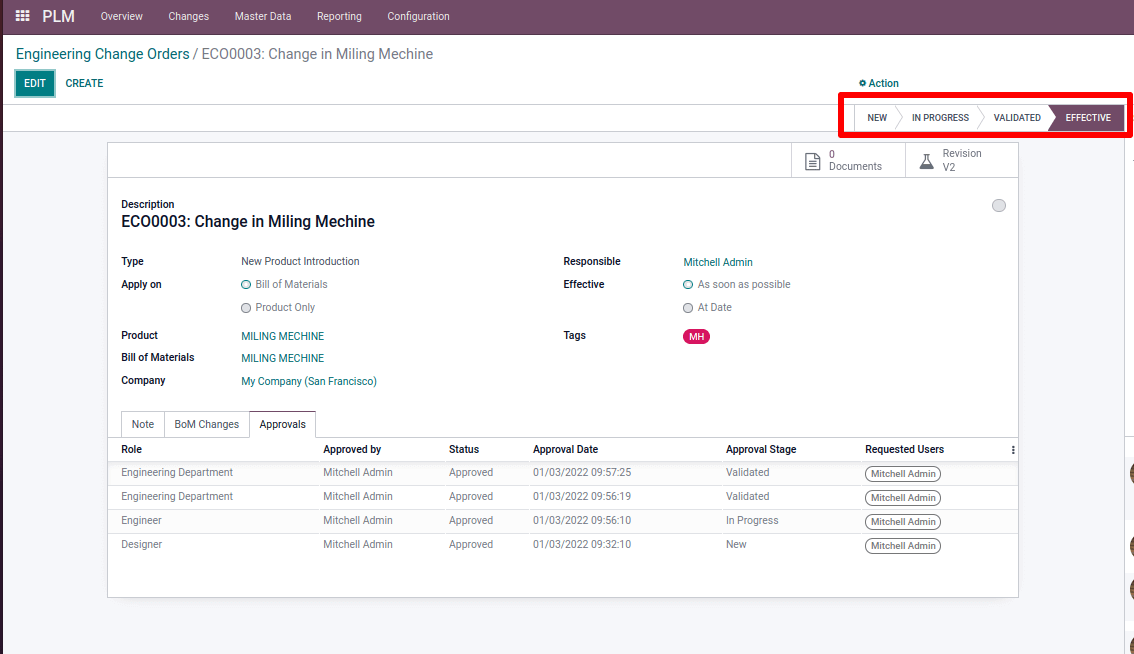Image resolution: width=1134 pixels, height=654 pixels.
Task: Open the Approvals table column options icon
Action: click(x=1012, y=450)
